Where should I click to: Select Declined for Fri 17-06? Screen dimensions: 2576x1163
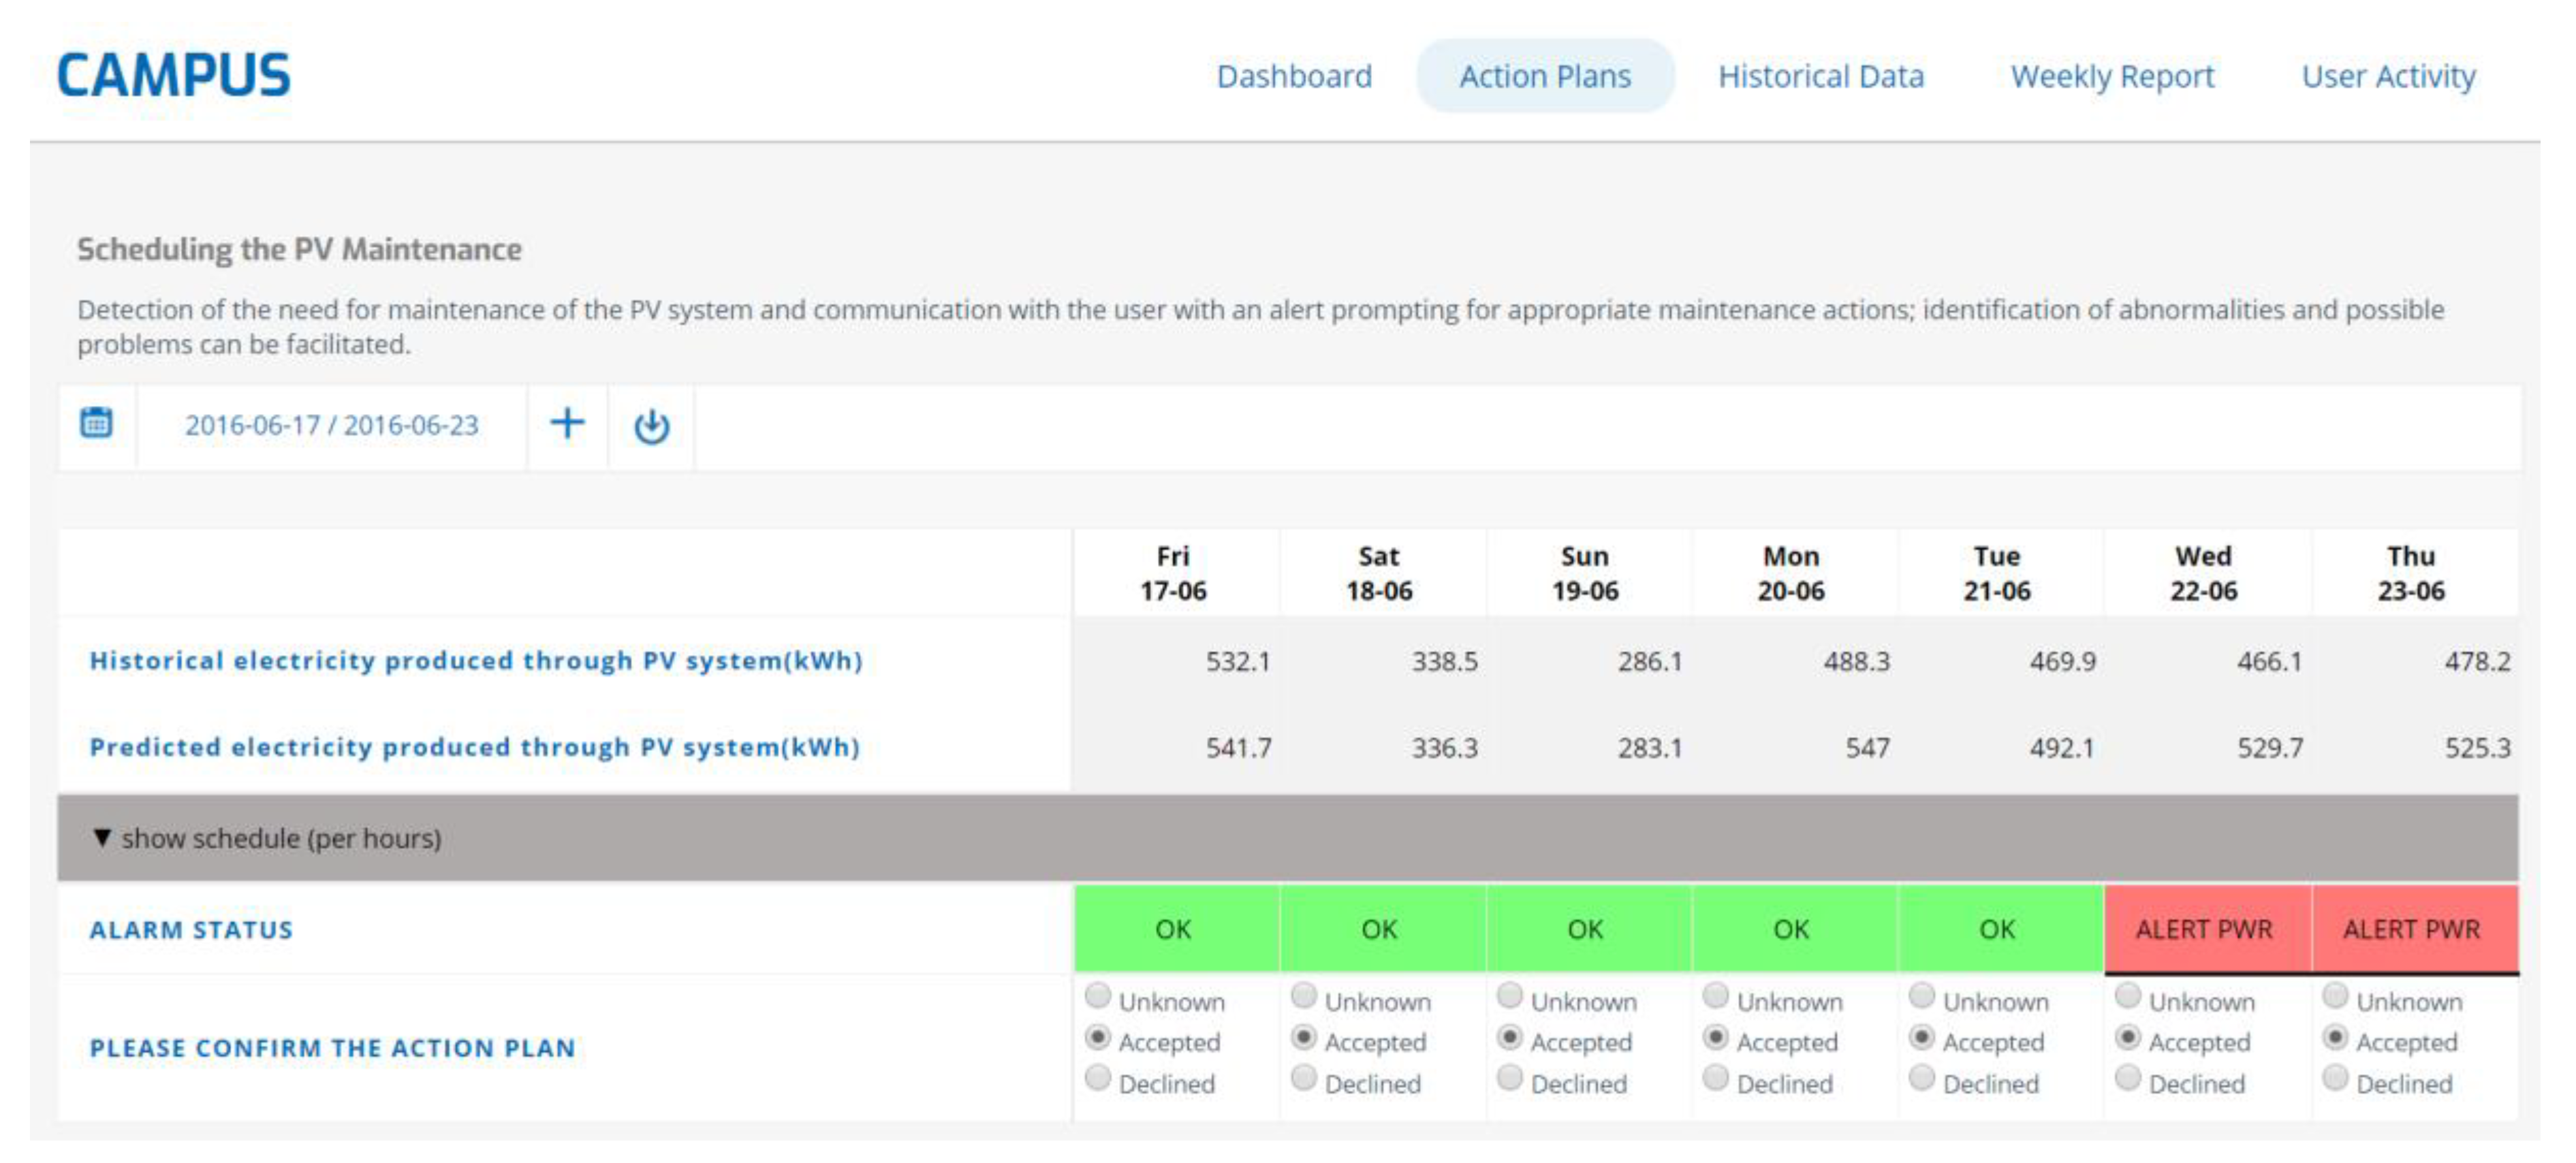(x=1098, y=1078)
